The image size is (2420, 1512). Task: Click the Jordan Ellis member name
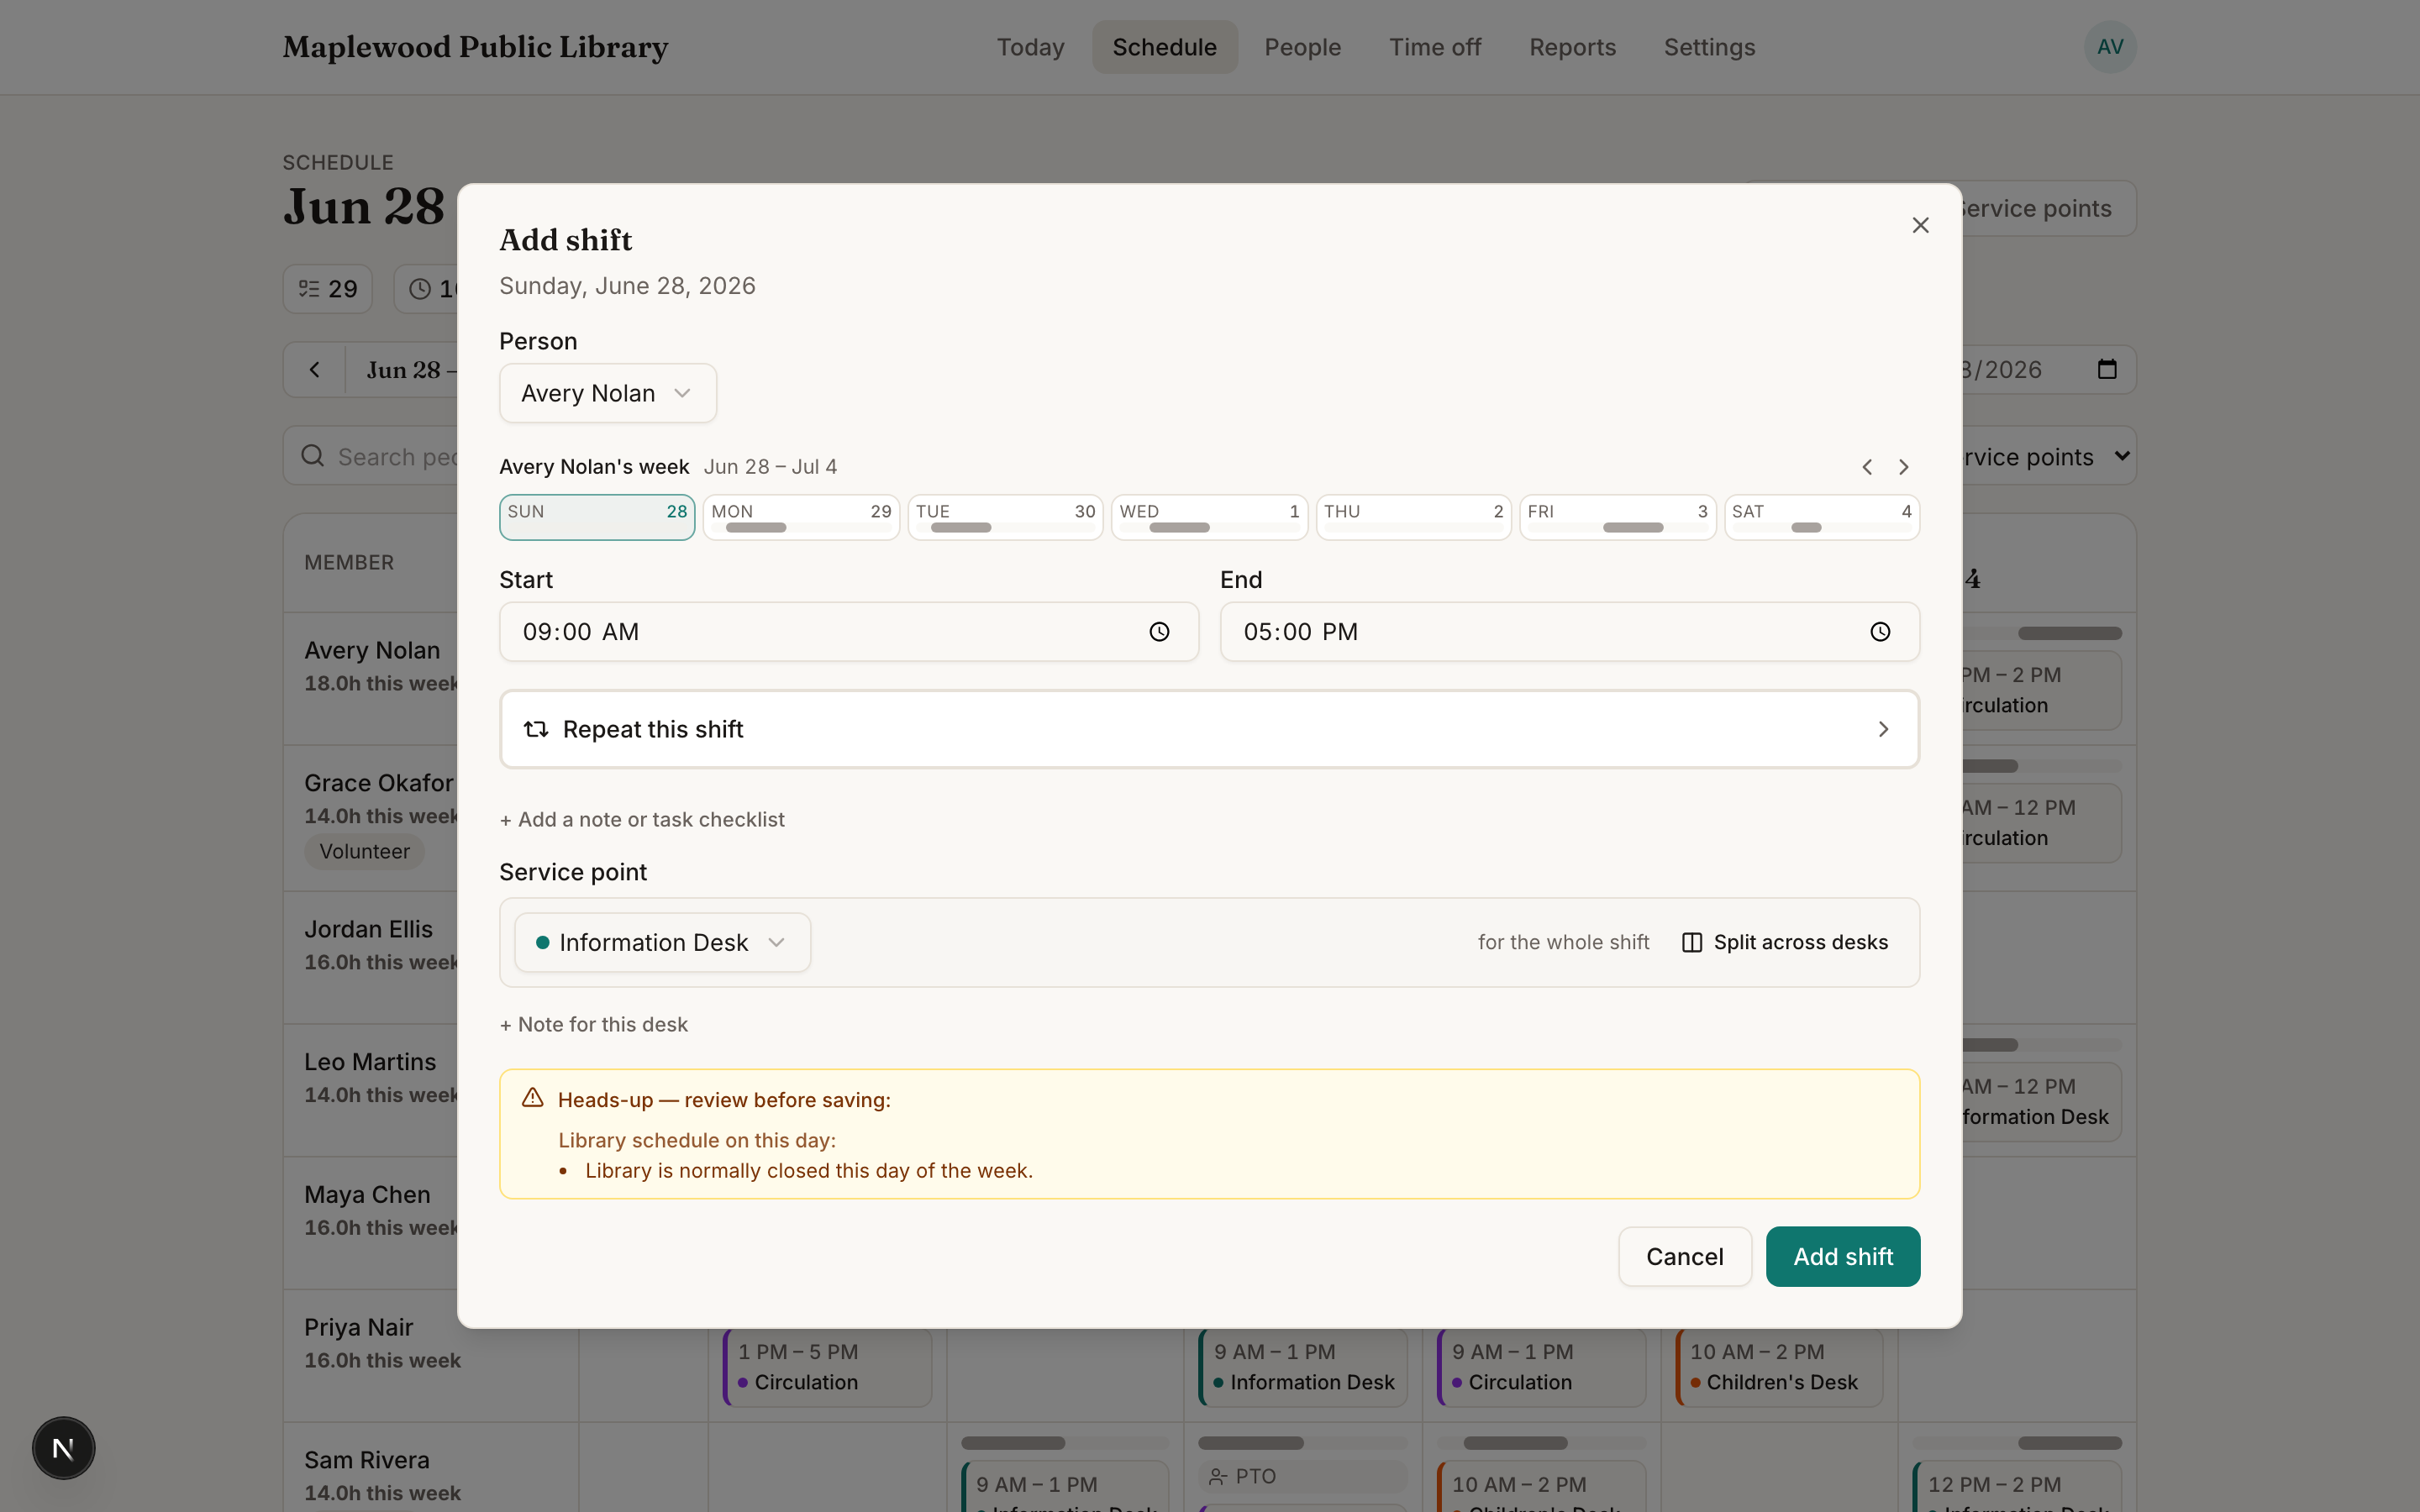[x=368, y=929]
